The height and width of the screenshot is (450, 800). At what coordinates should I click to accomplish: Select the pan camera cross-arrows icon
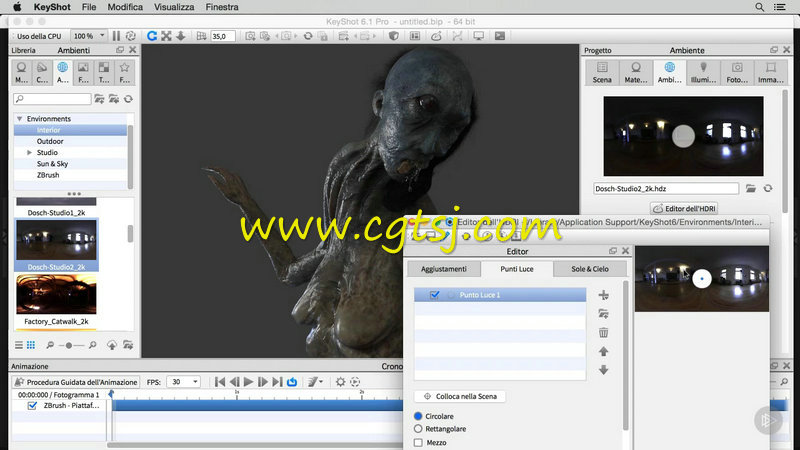point(166,36)
